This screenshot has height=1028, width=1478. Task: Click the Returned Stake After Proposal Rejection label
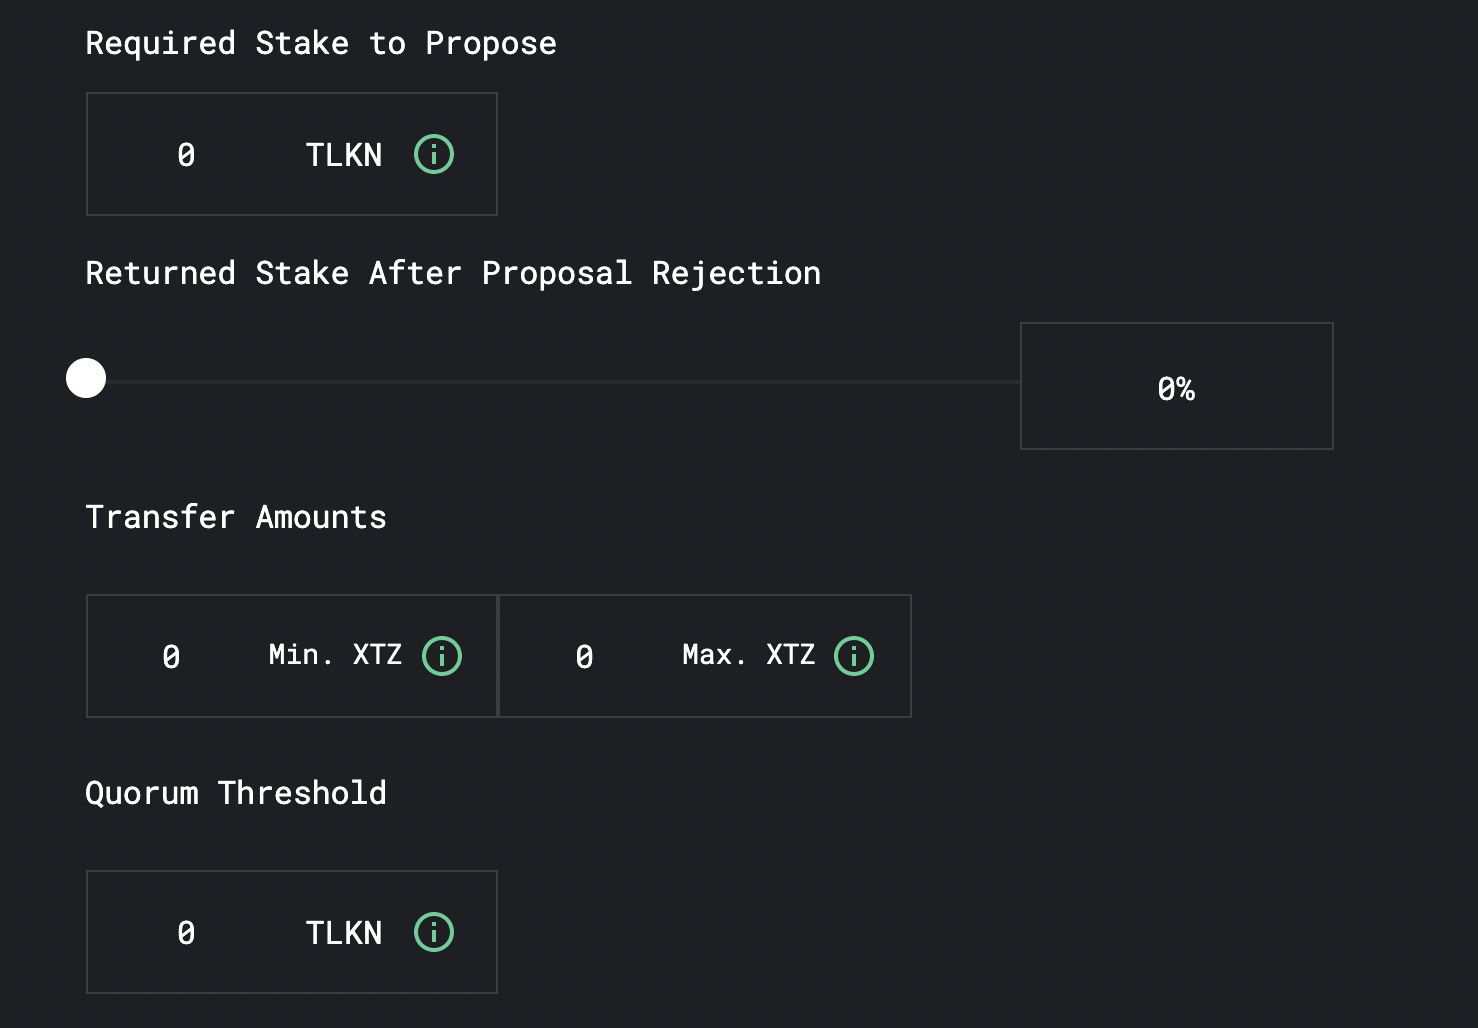pos(453,273)
